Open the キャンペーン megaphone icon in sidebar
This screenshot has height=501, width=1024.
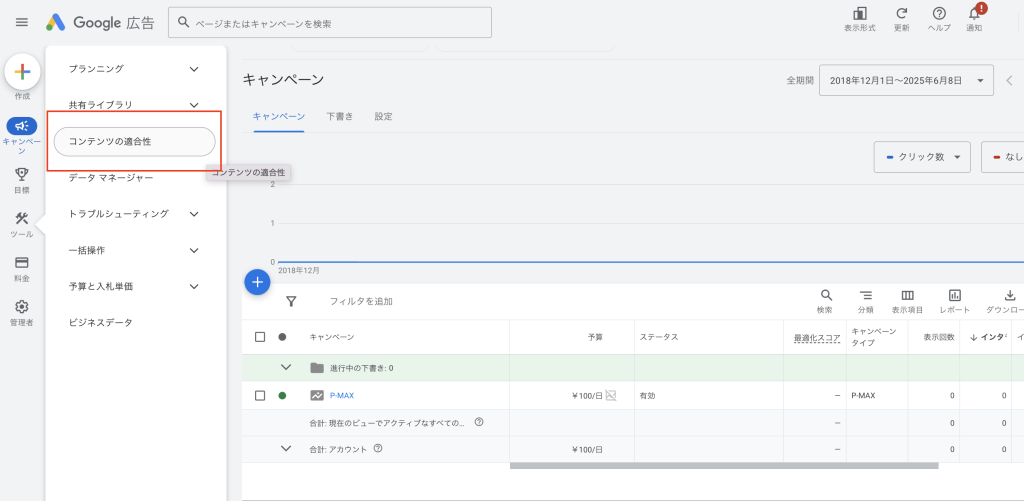(22, 126)
